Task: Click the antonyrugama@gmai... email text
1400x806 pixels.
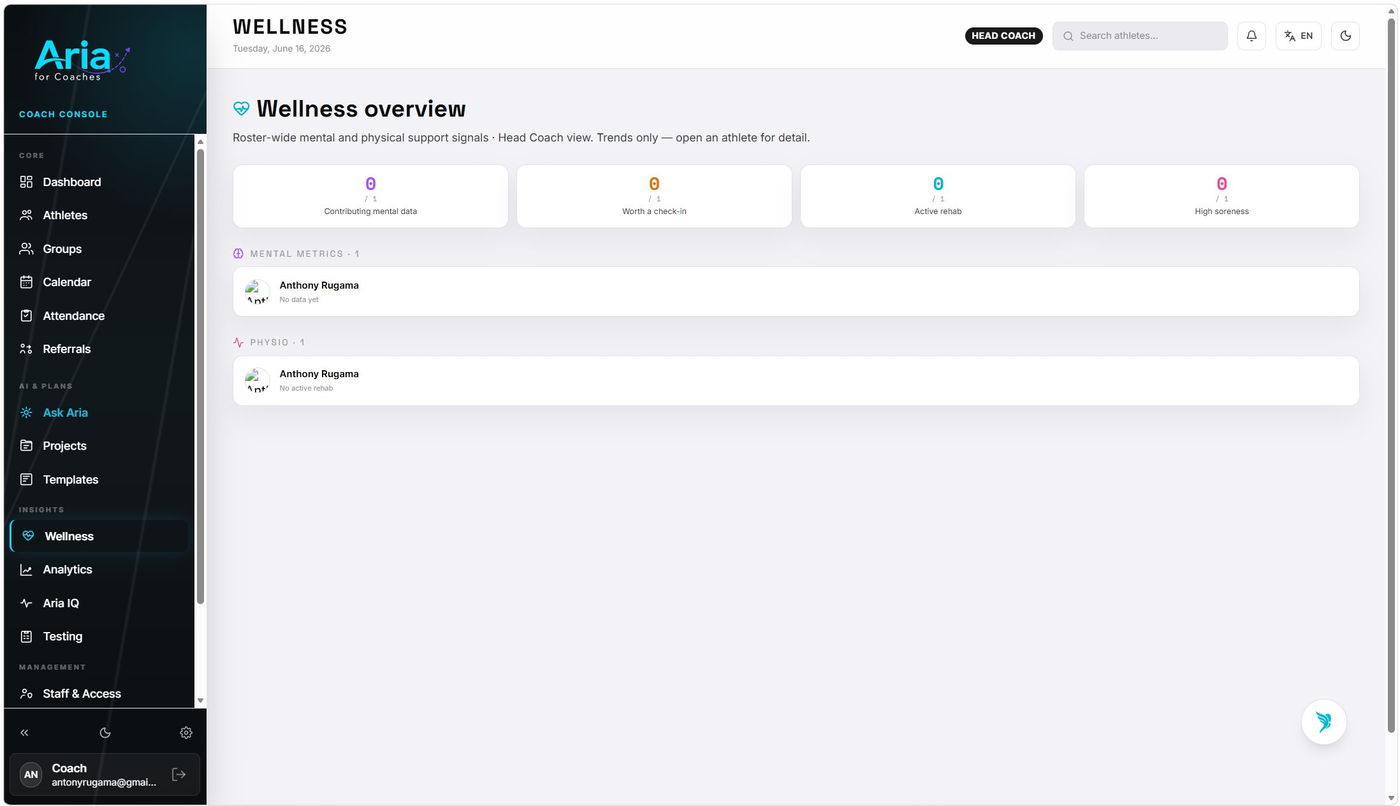Action: click(x=104, y=782)
